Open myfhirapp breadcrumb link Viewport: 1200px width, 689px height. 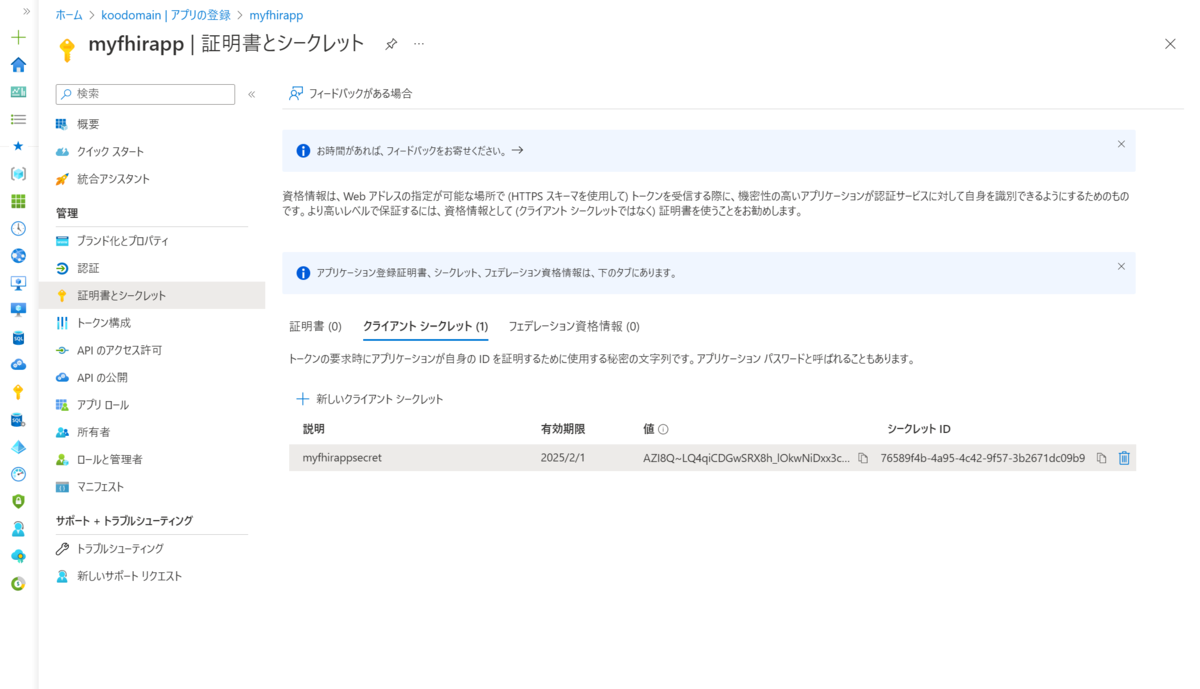[276, 15]
